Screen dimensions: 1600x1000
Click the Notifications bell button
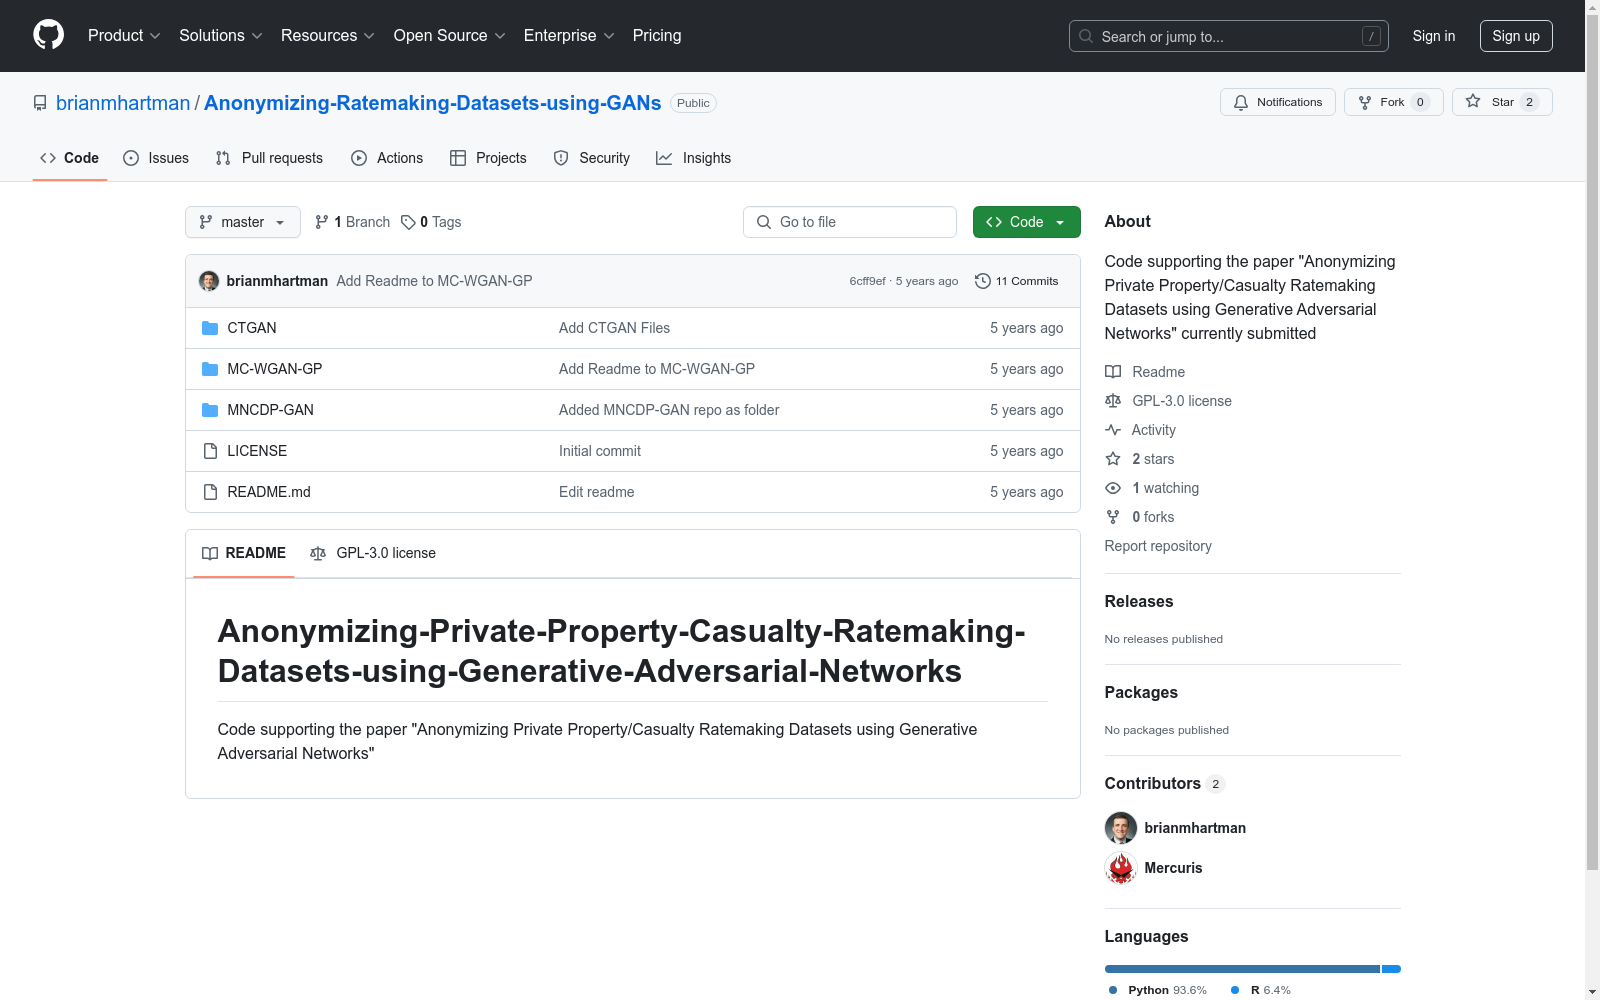coord(1277,102)
